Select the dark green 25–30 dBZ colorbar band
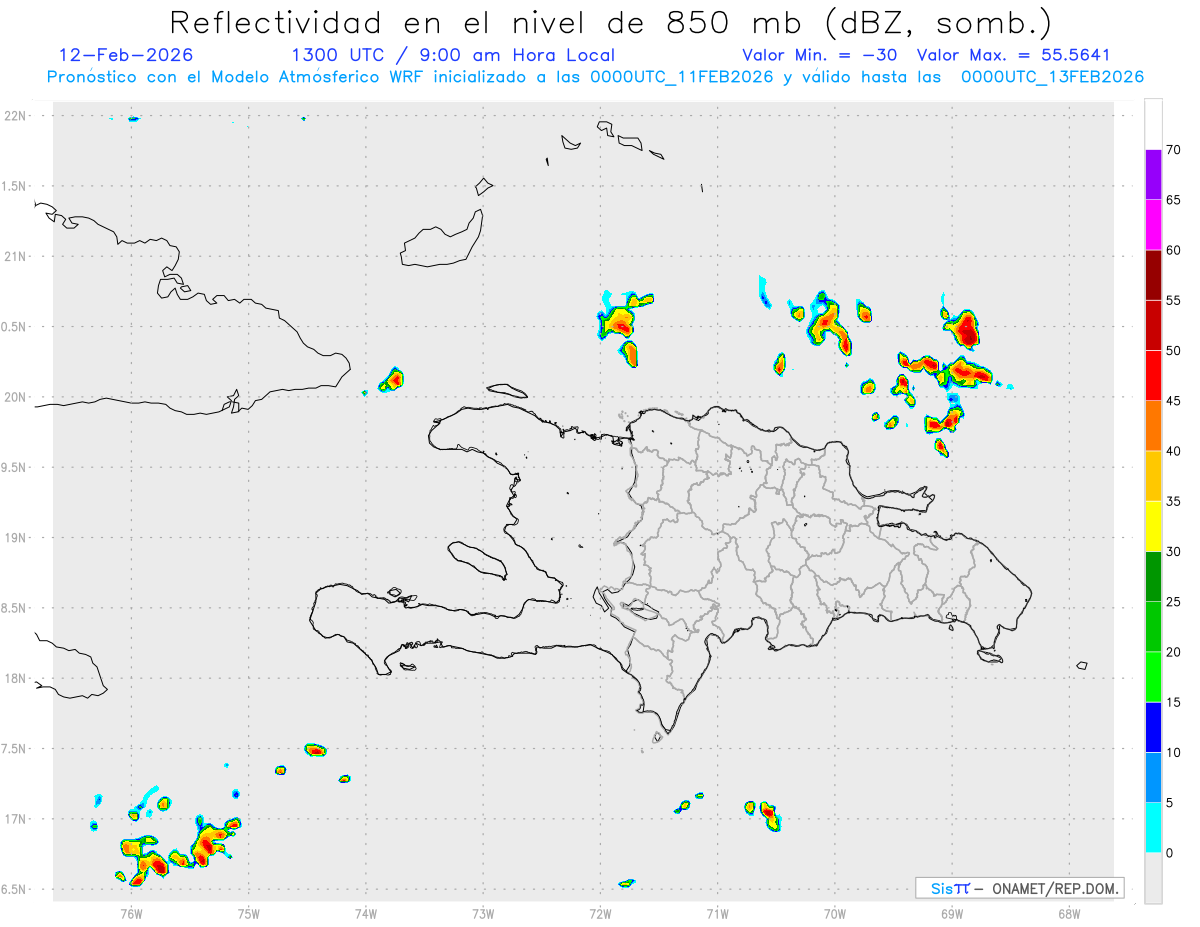Screen dimensions: 1200x927 (x=1153, y=577)
